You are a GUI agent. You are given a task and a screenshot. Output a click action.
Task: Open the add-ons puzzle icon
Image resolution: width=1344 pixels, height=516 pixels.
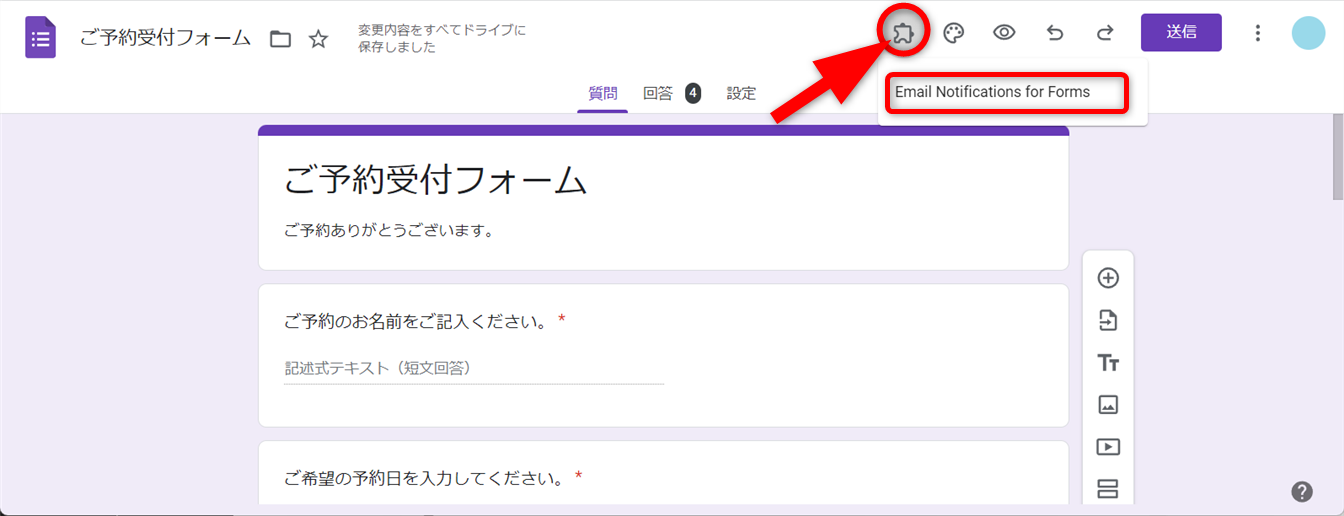coord(903,33)
